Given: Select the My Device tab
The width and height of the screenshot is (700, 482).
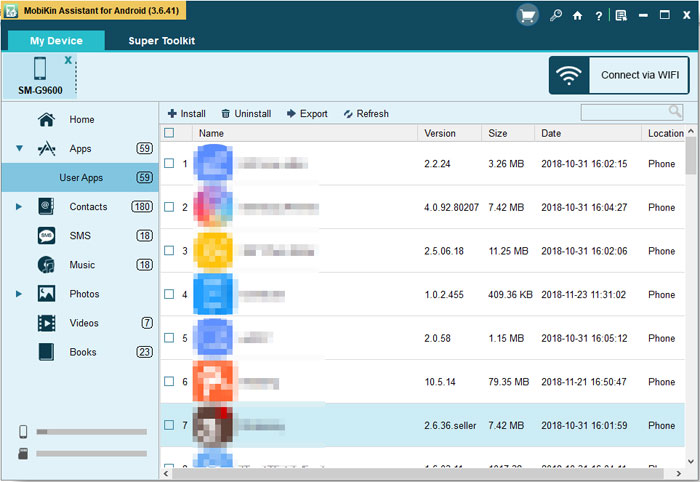Looking at the screenshot, I should 56,41.
